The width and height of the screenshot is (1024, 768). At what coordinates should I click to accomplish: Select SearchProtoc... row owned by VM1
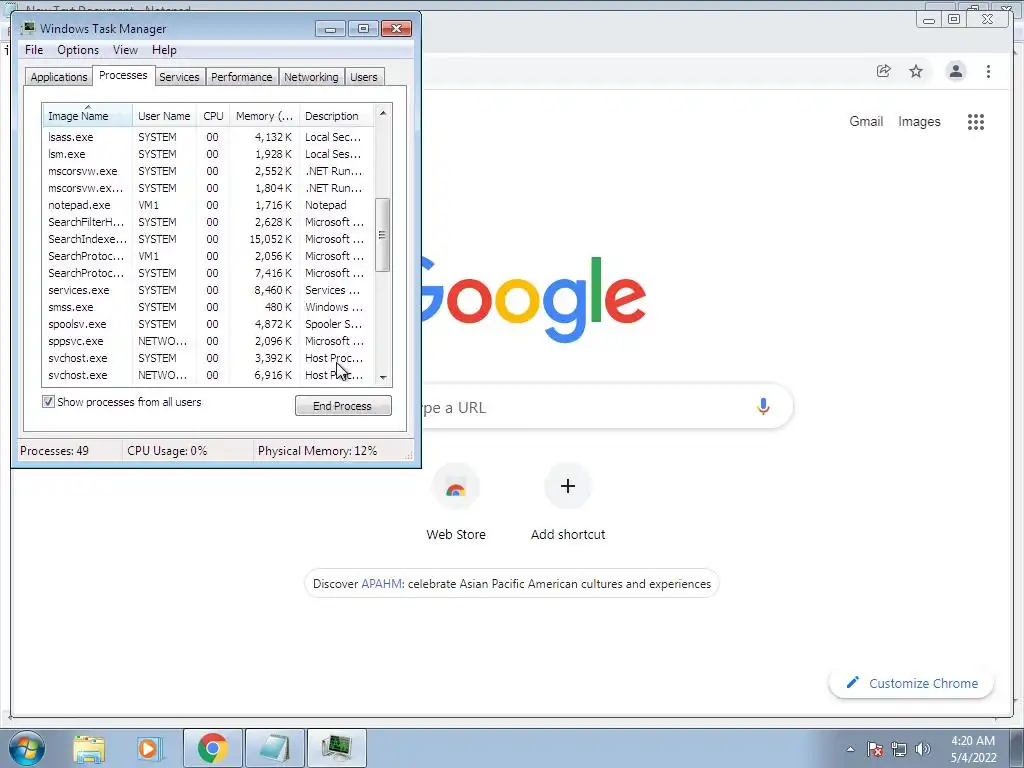coord(208,256)
